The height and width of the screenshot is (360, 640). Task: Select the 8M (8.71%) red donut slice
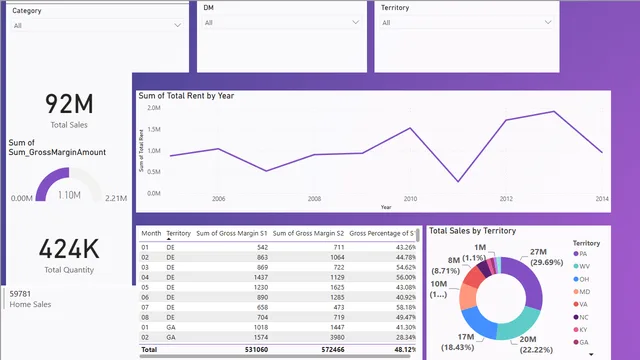[474, 277]
